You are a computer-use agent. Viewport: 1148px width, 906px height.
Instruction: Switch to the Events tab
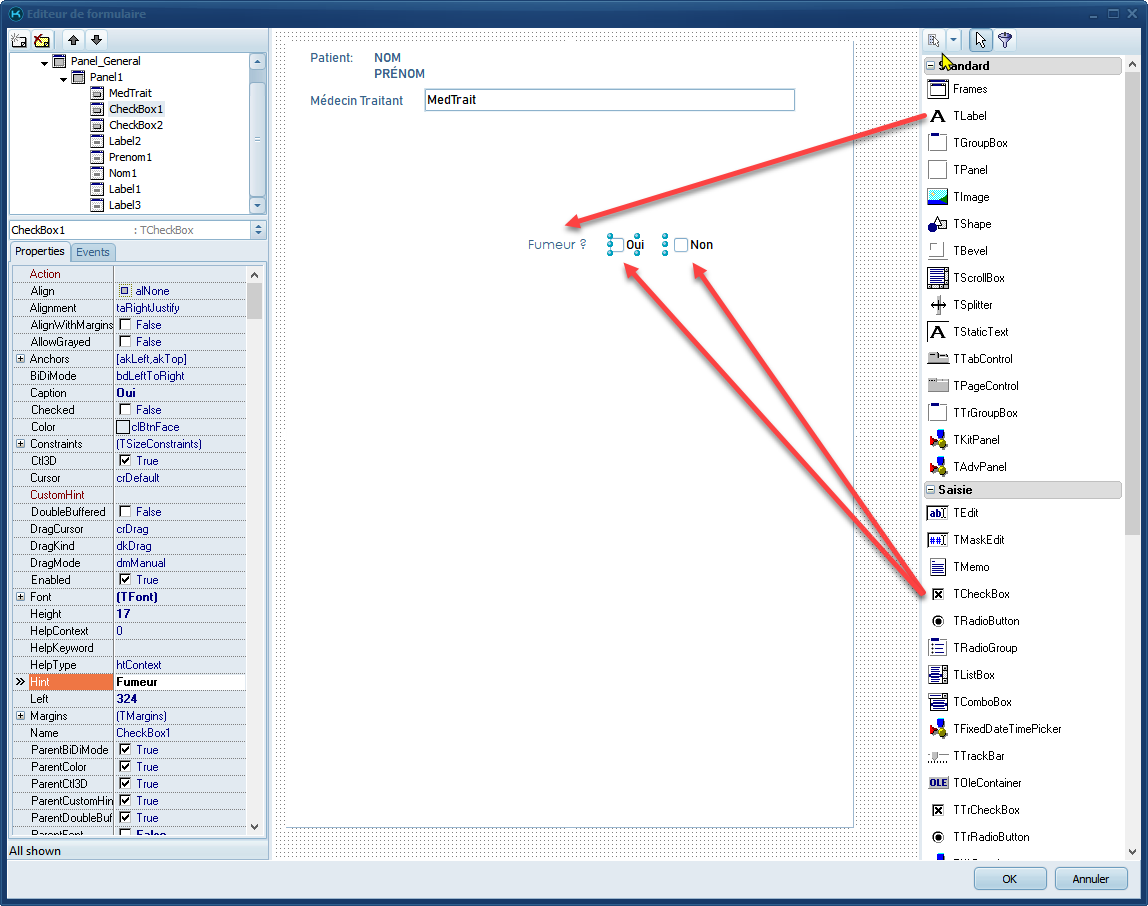93,252
